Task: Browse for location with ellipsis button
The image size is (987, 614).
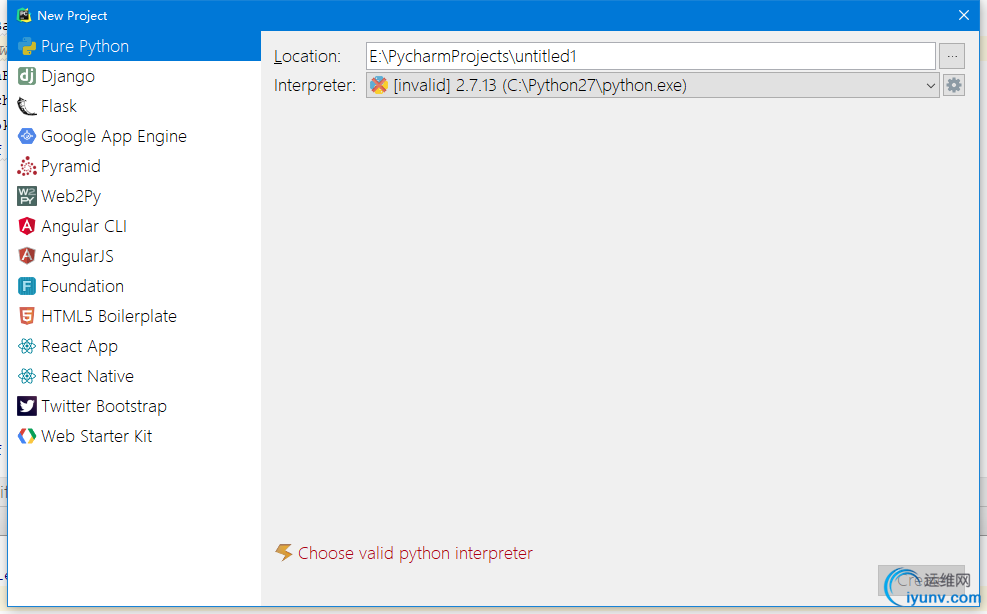Action: point(952,56)
